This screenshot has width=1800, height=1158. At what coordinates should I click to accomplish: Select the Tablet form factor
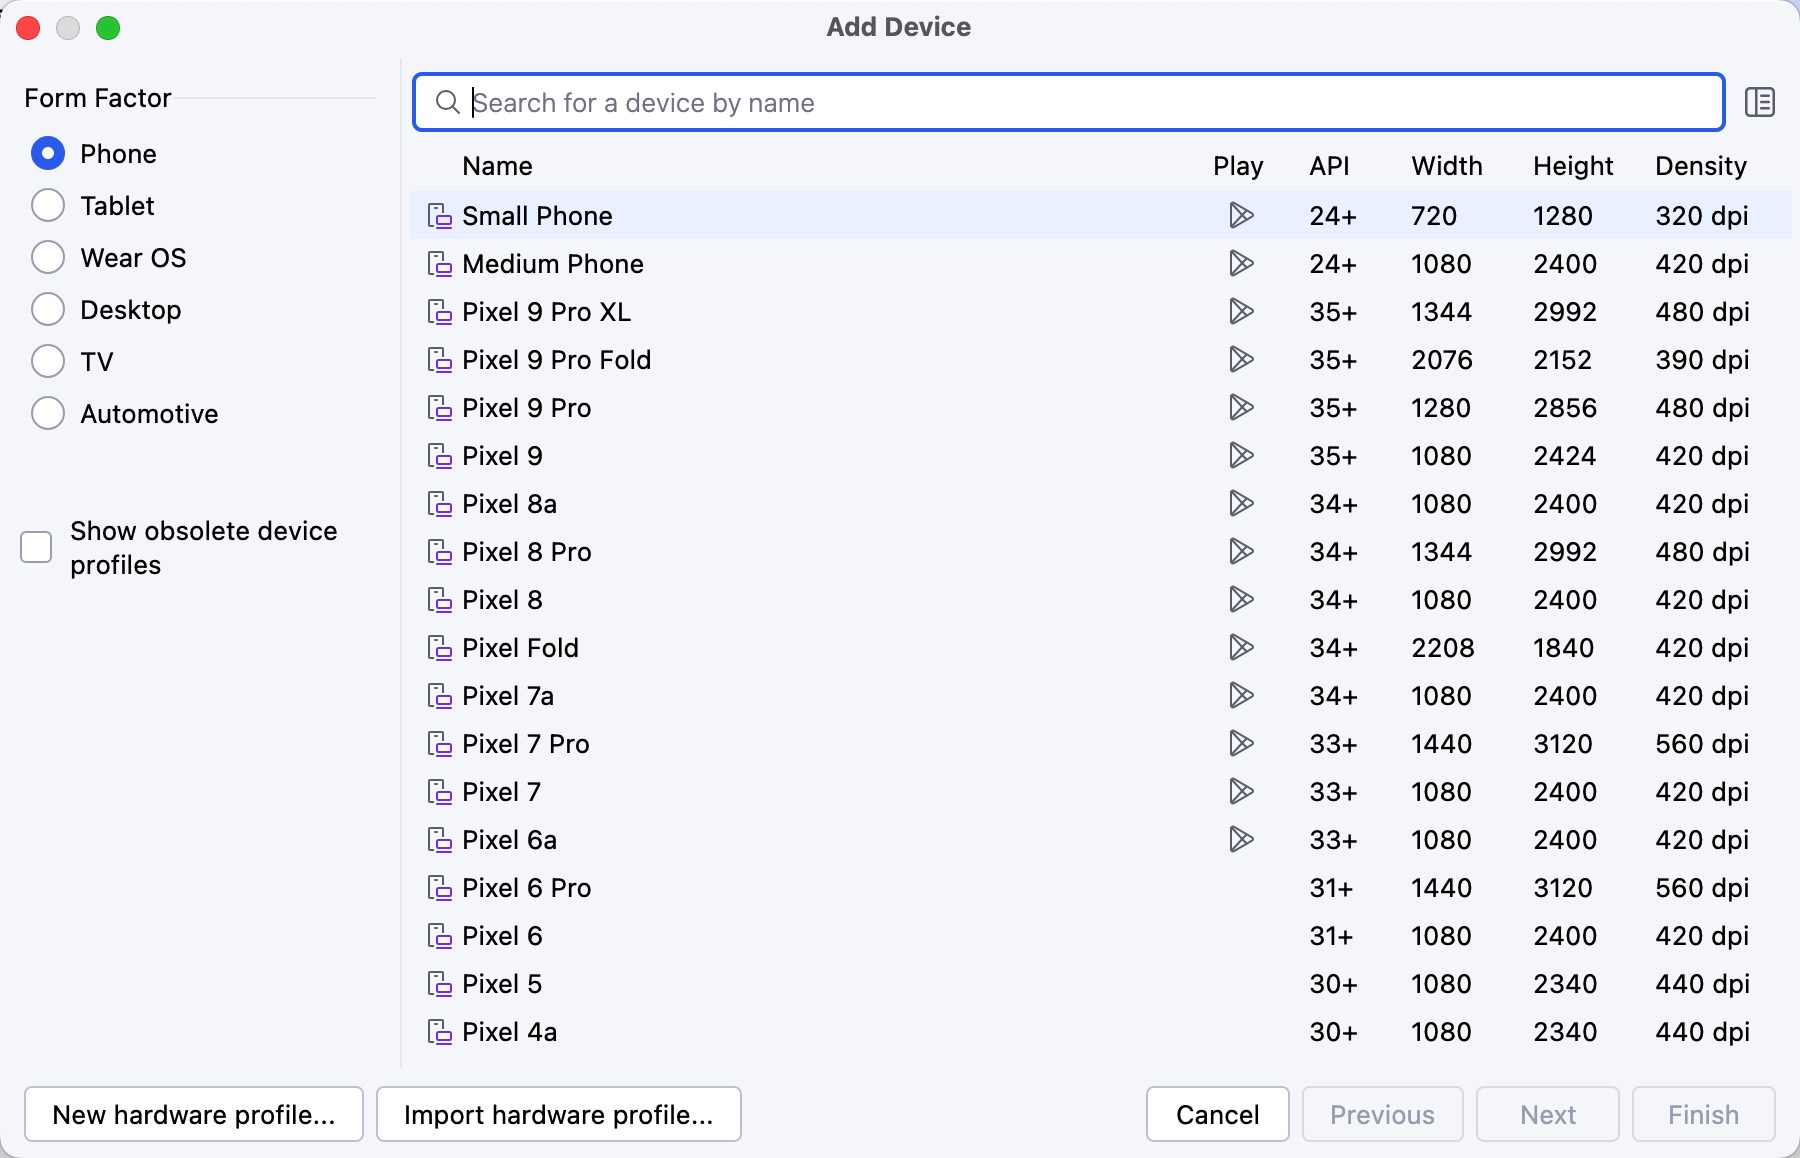pos(48,206)
